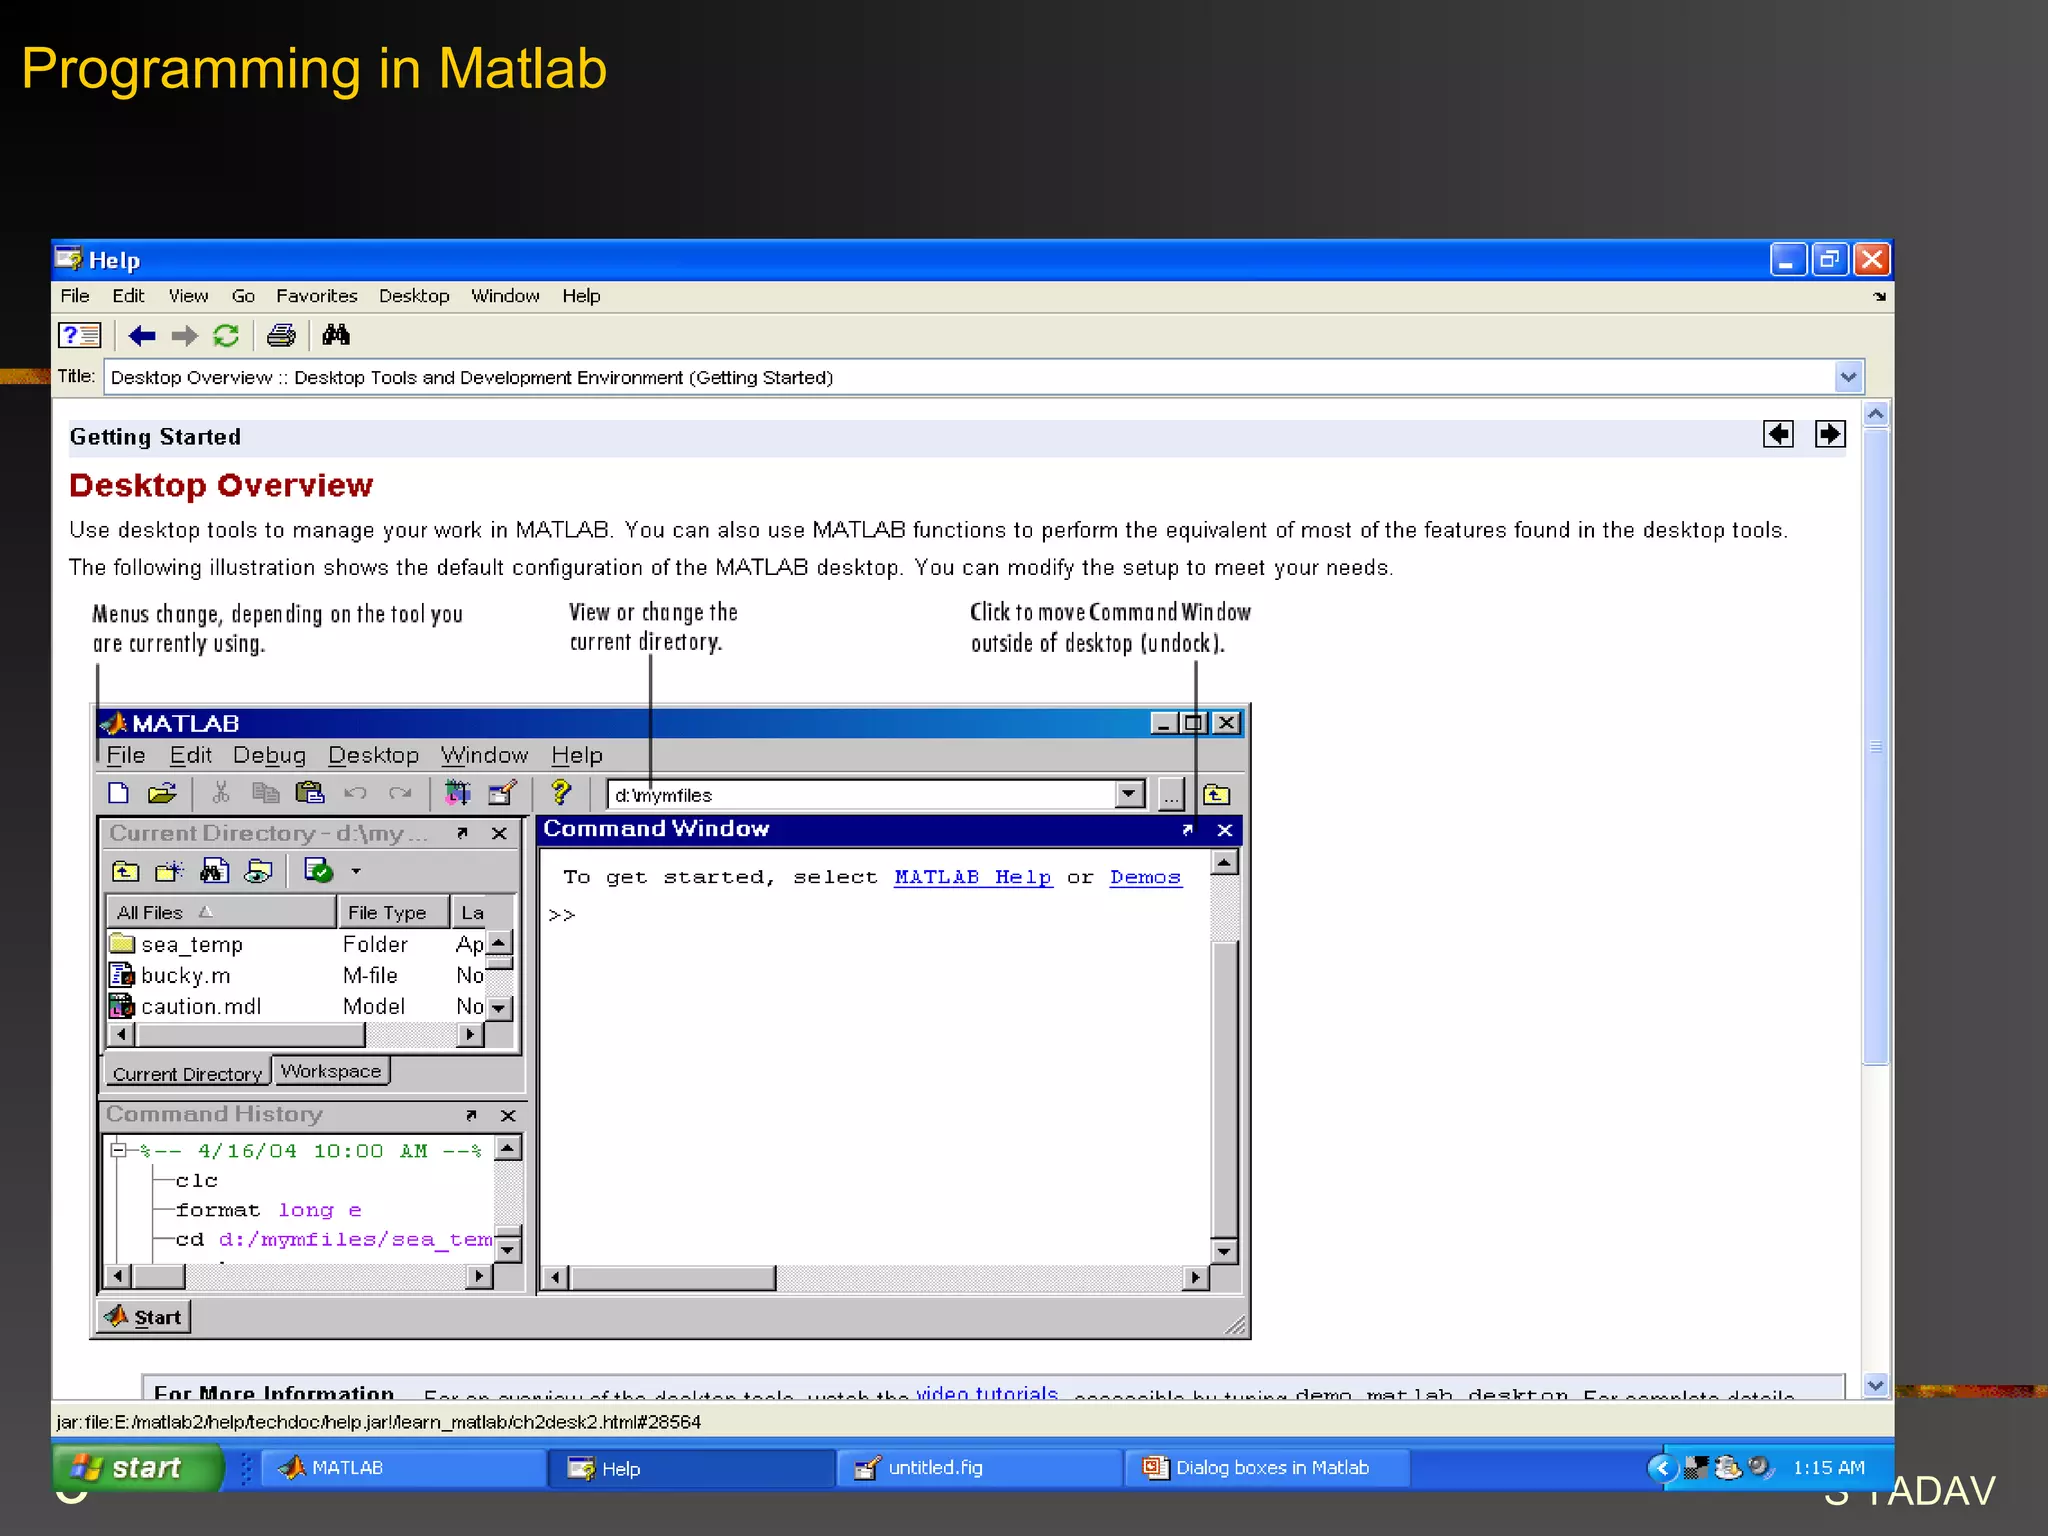Click browse for folder ellipsis button
2048x1536 pixels.
pos(1170,796)
